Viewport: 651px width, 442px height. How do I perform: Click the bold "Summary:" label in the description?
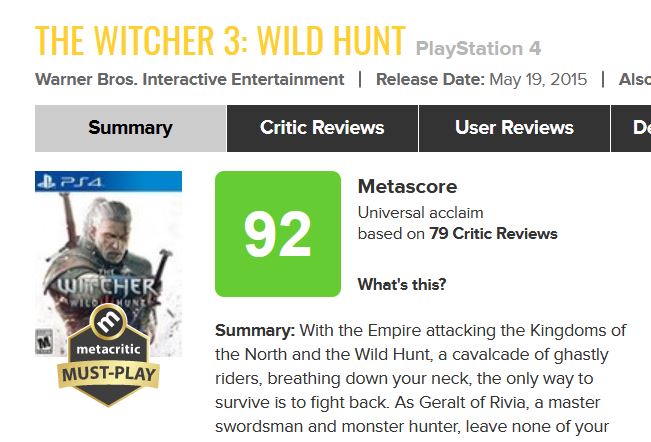pos(254,331)
